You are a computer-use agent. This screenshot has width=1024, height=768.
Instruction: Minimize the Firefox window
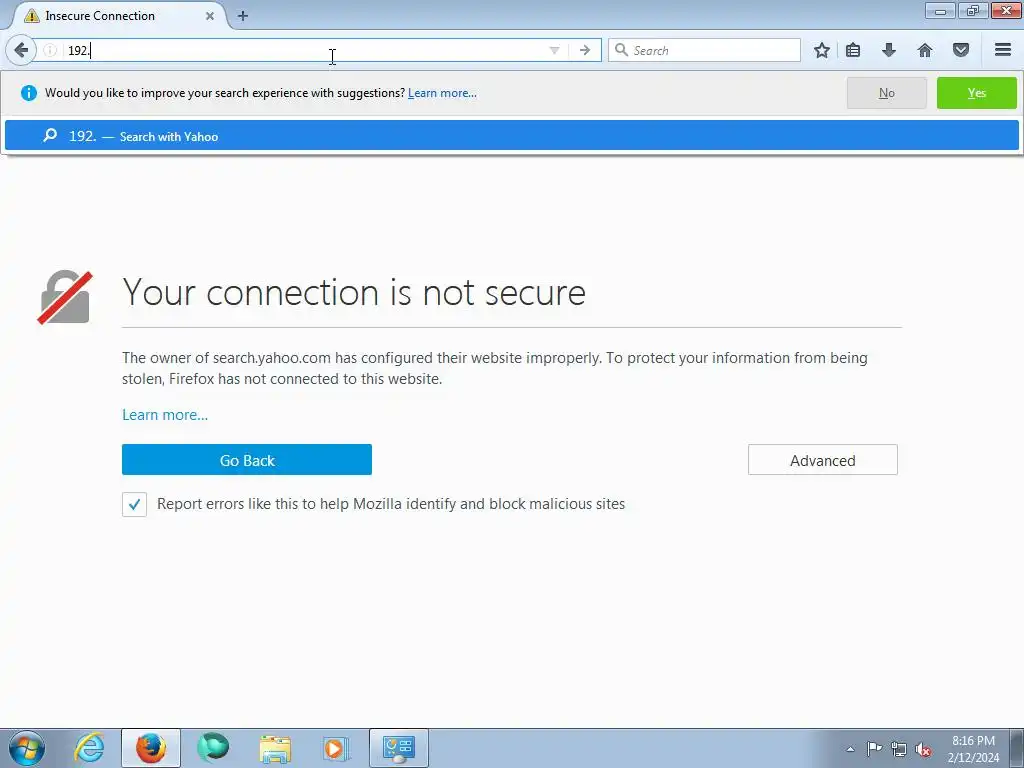[940, 10]
